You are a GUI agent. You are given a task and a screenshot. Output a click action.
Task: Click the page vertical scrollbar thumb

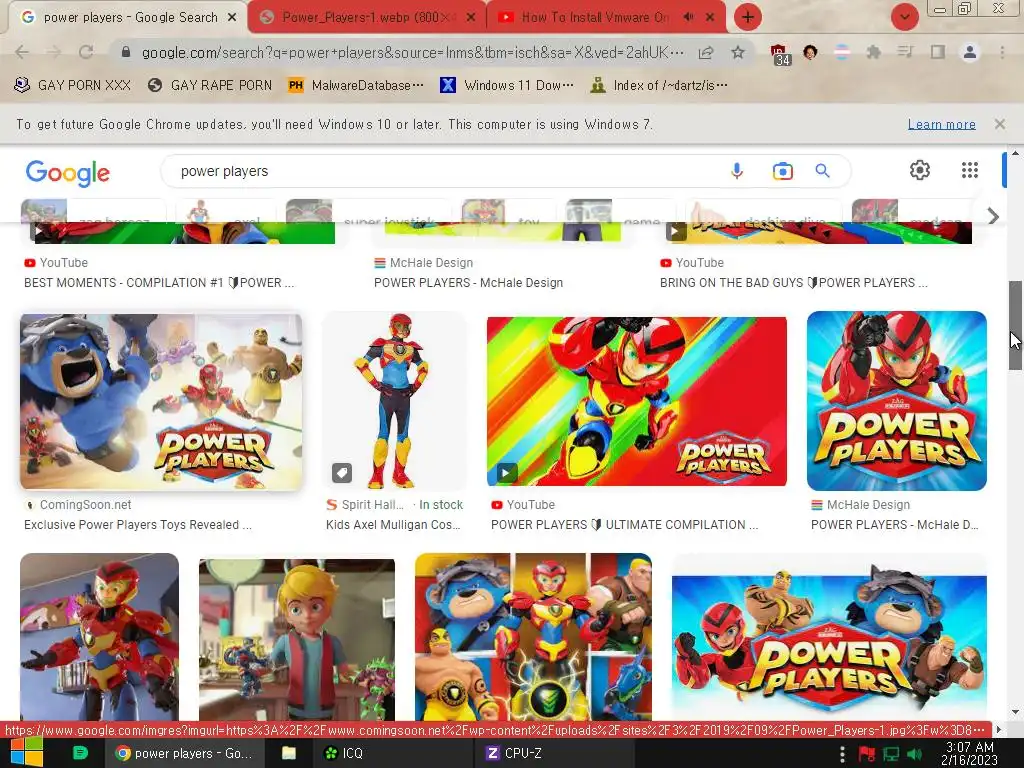(1015, 325)
